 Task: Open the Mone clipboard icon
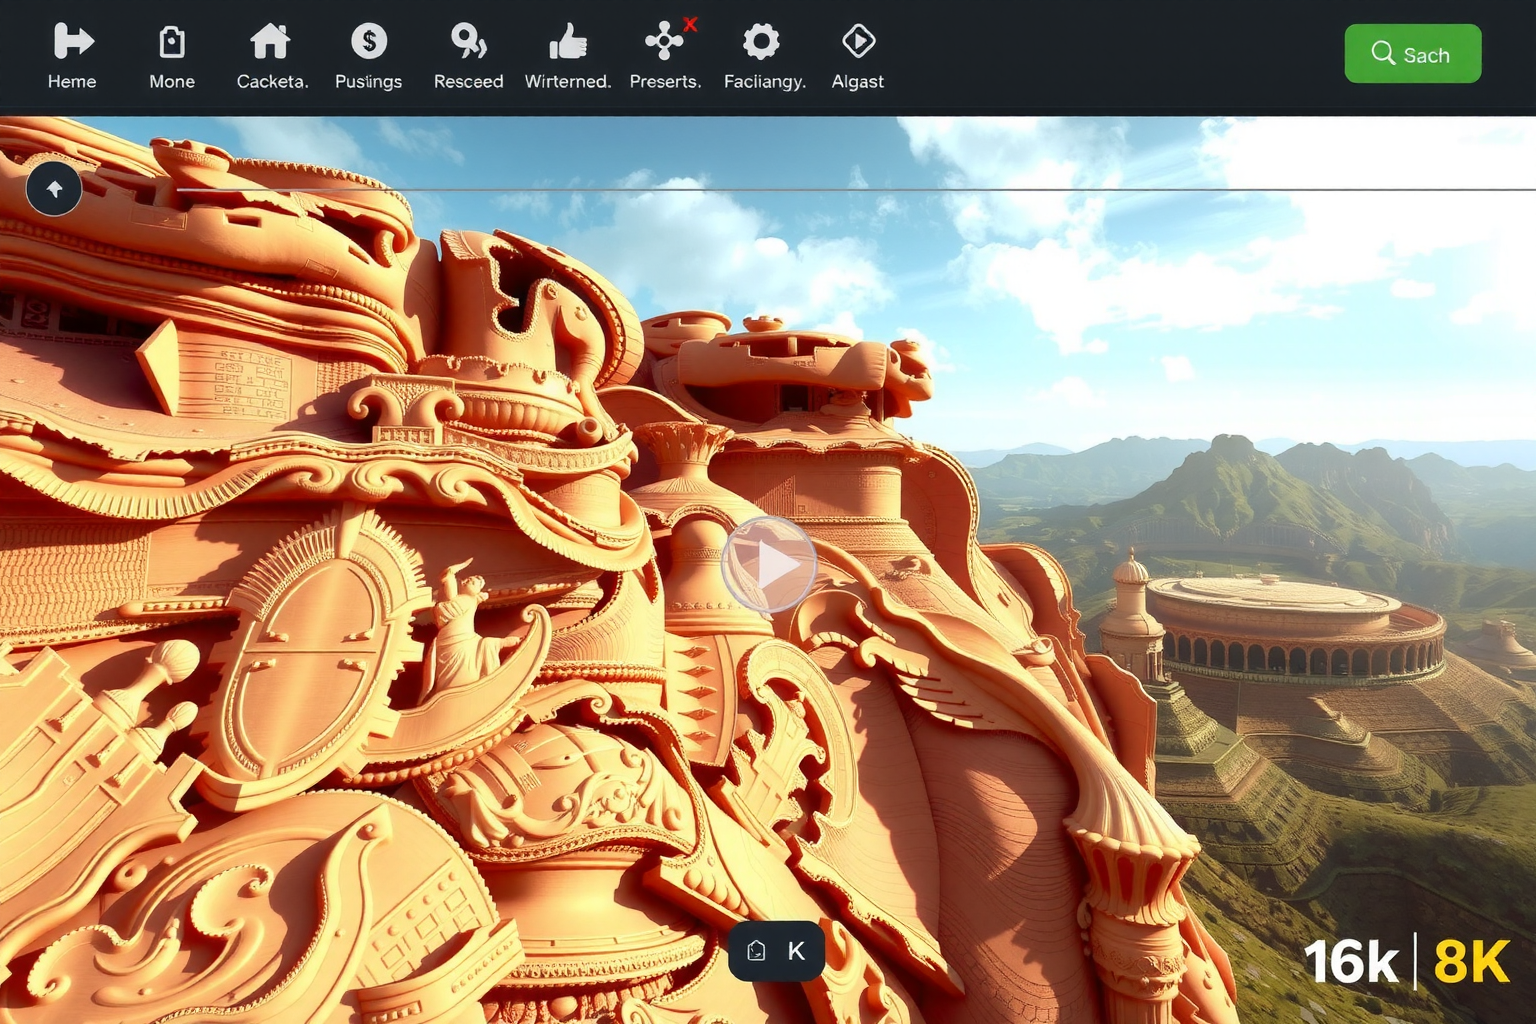pos(172,42)
